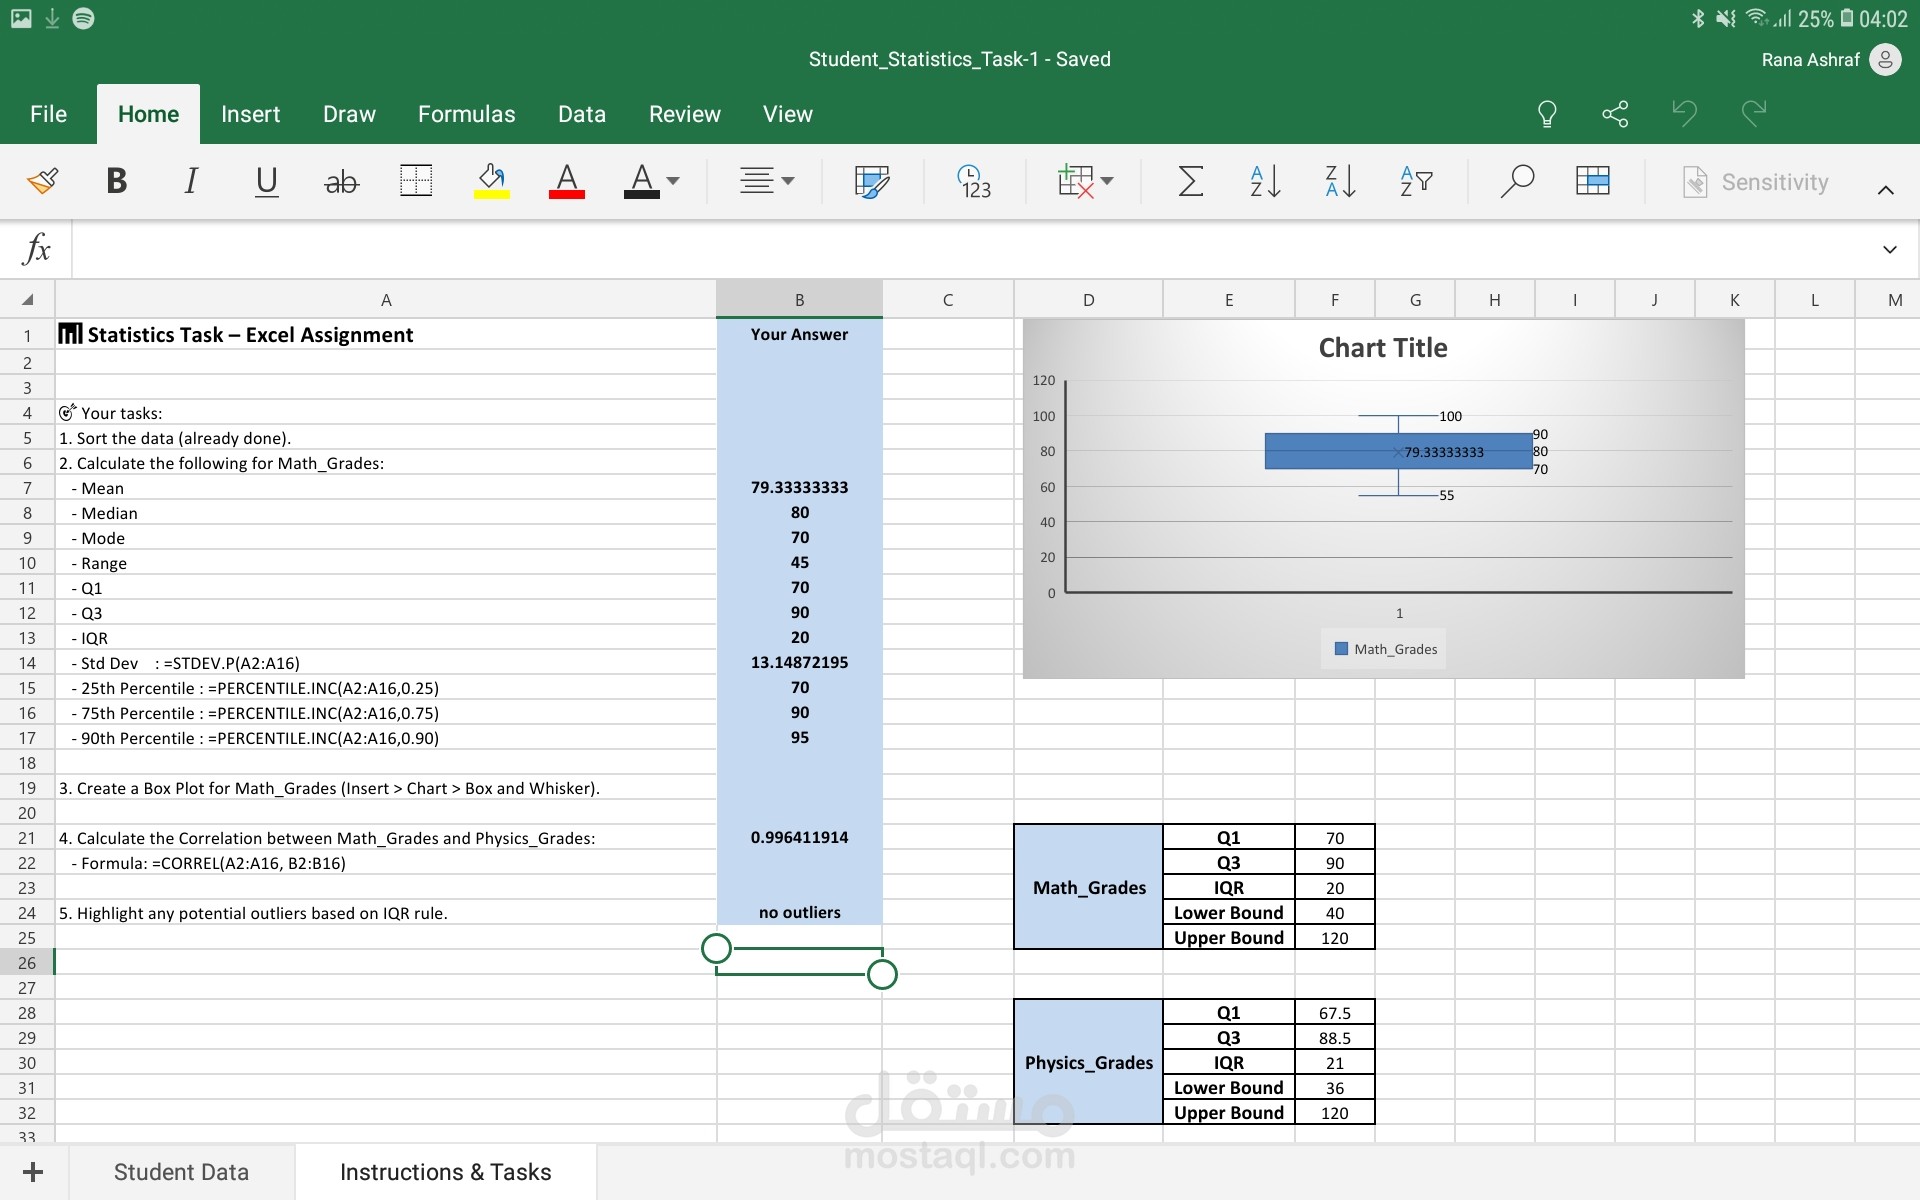Select the correlation value 0.996411914 cell
Screen dimensions: 1920x1200
pos(799,838)
